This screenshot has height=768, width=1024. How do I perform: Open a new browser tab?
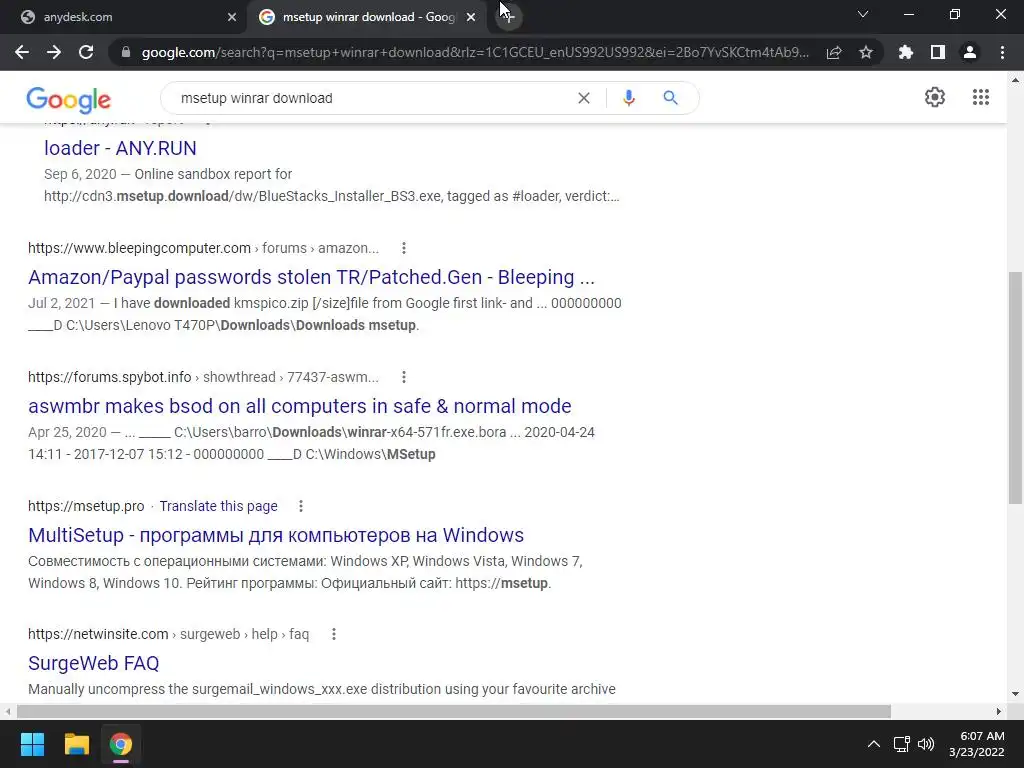click(x=509, y=17)
